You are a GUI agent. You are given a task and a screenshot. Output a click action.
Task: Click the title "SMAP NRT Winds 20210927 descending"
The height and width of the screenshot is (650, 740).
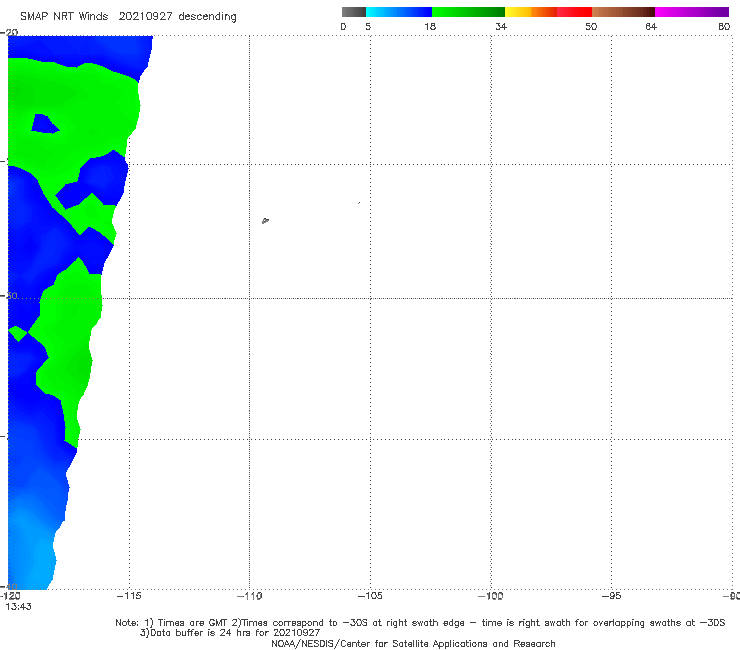coord(128,16)
